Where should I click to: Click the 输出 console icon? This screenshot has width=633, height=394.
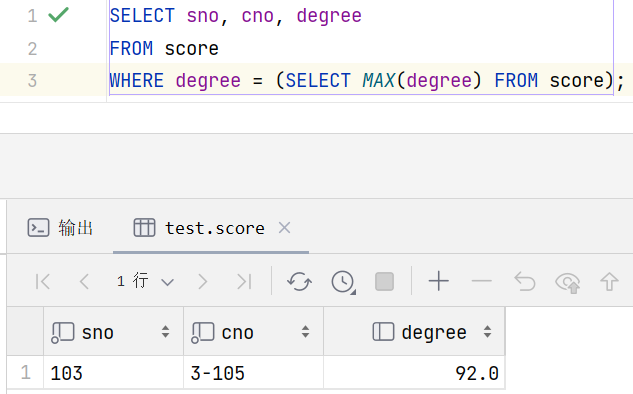click(x=38, y=228)
